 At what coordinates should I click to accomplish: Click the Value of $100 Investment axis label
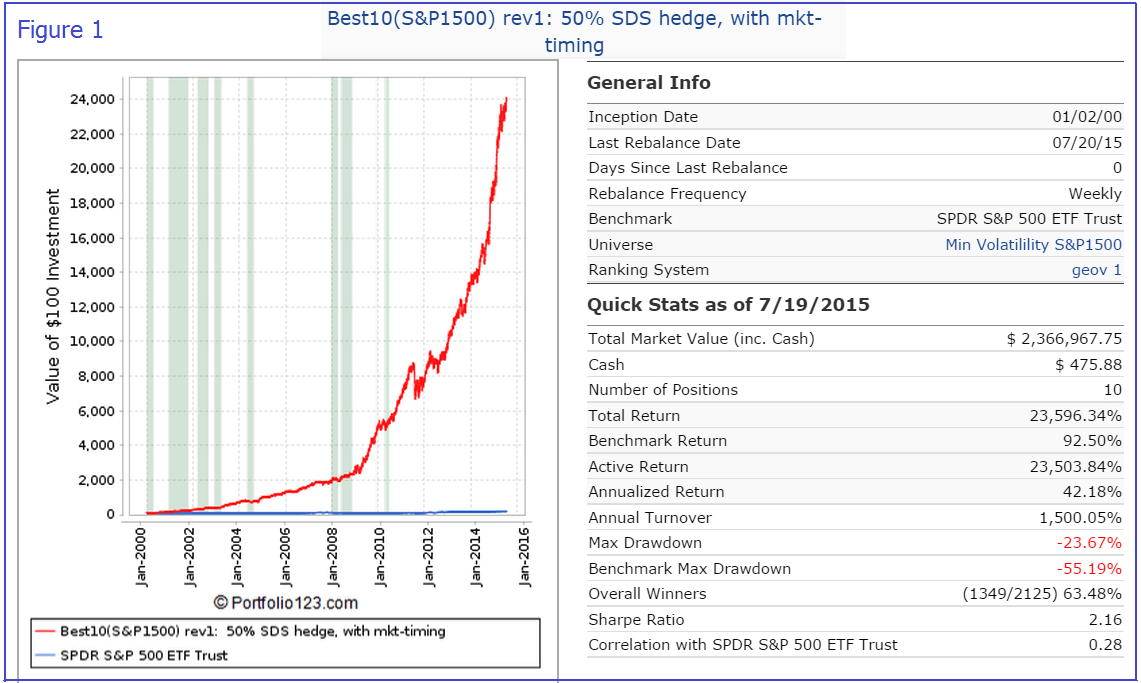(x=52, y=296)
